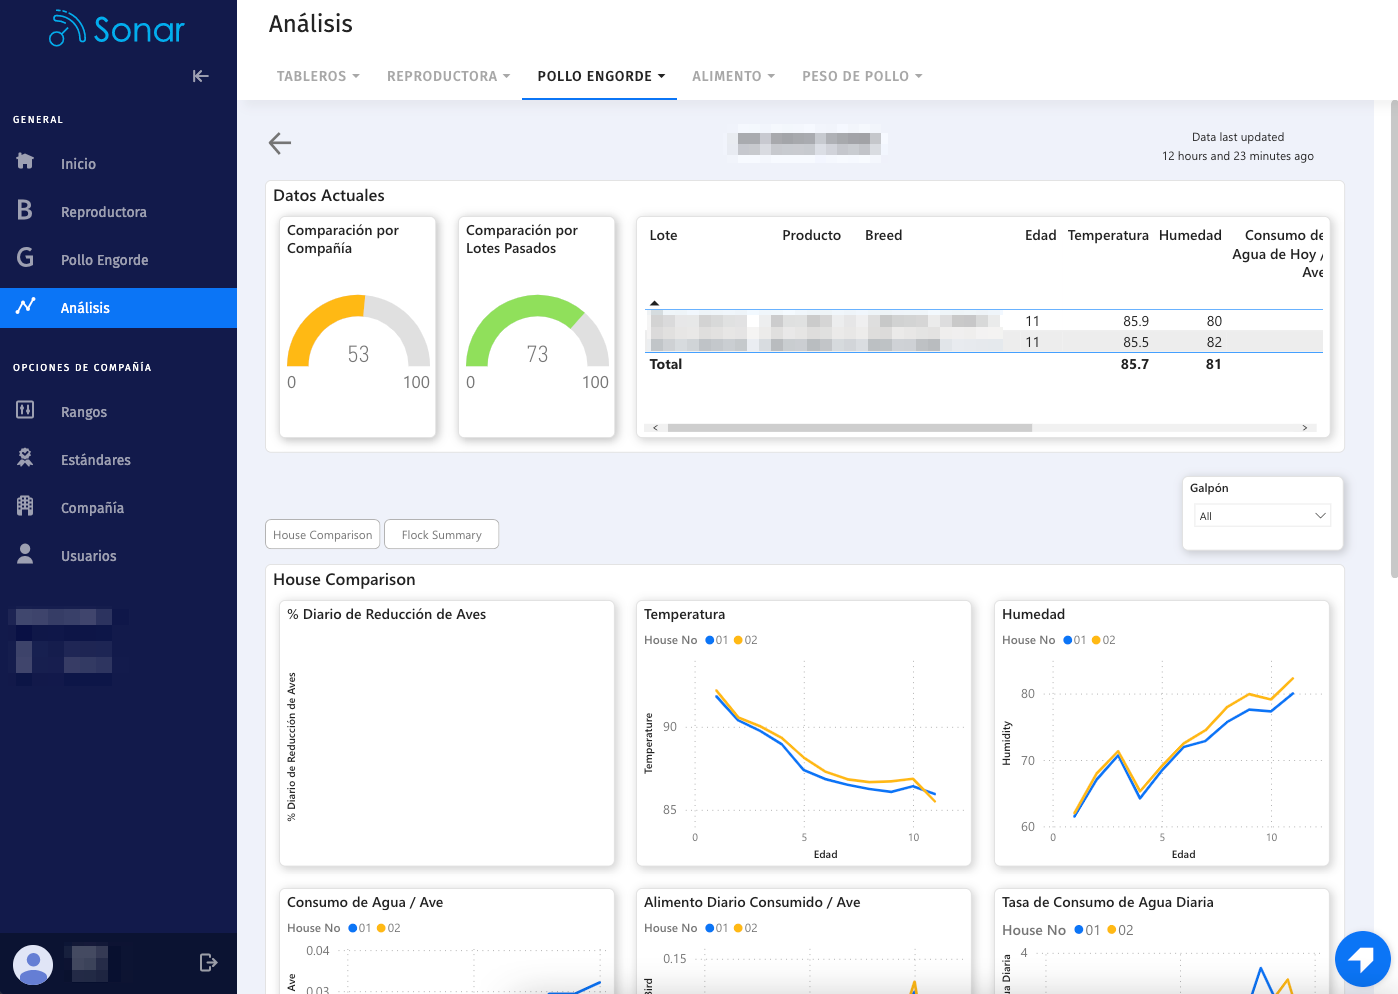Toggle house 01 in Consumo de Agua legend
Image resolution: width=1398 pixels, height=994 pixels.
pos(360,928)
